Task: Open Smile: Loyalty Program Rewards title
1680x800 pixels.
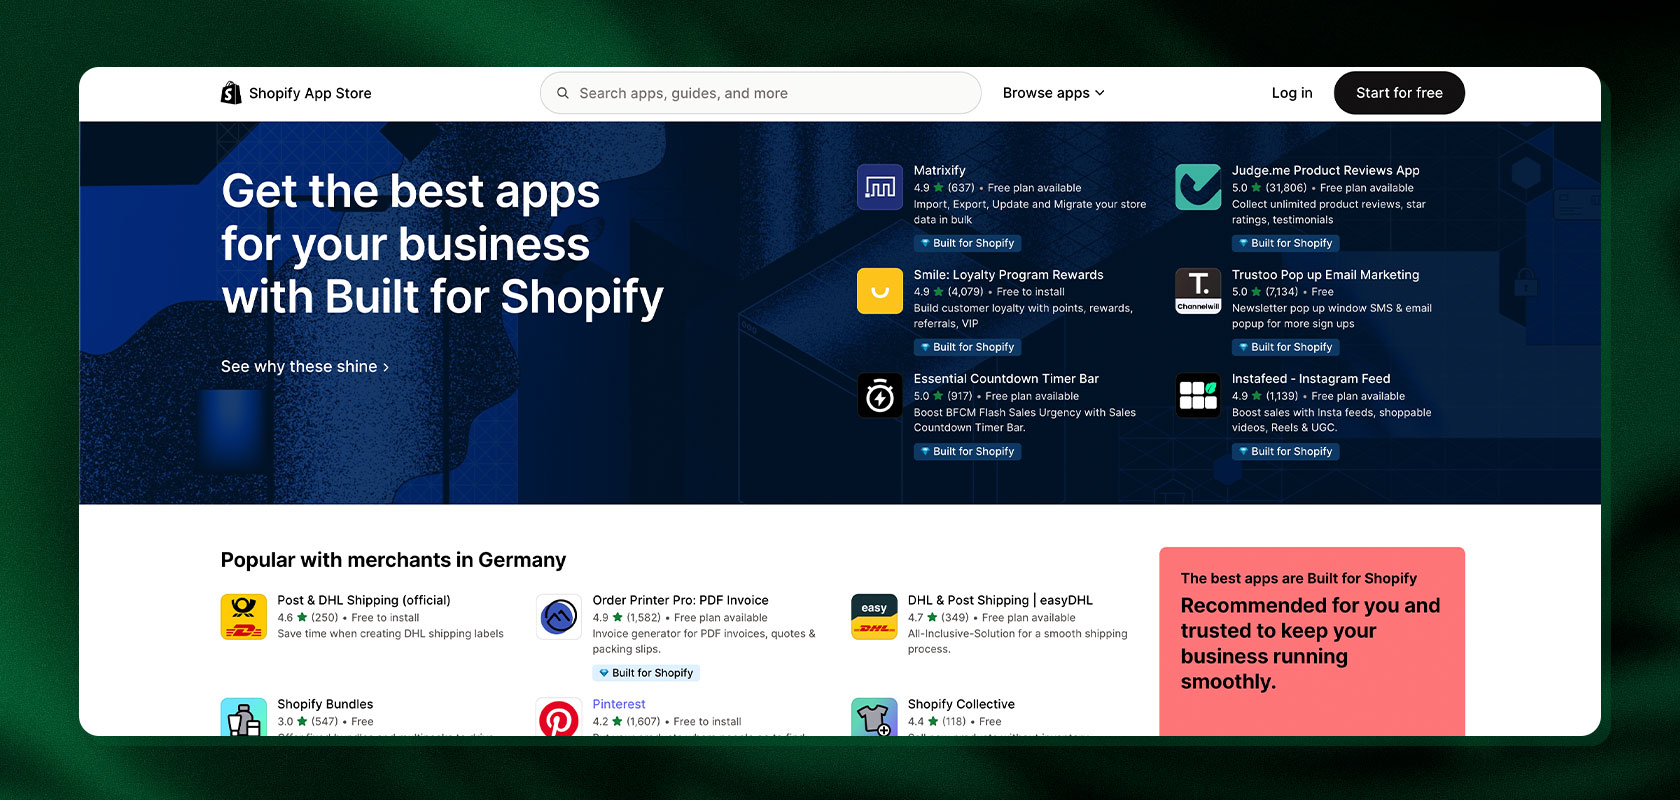Action: pos(1009,275)
